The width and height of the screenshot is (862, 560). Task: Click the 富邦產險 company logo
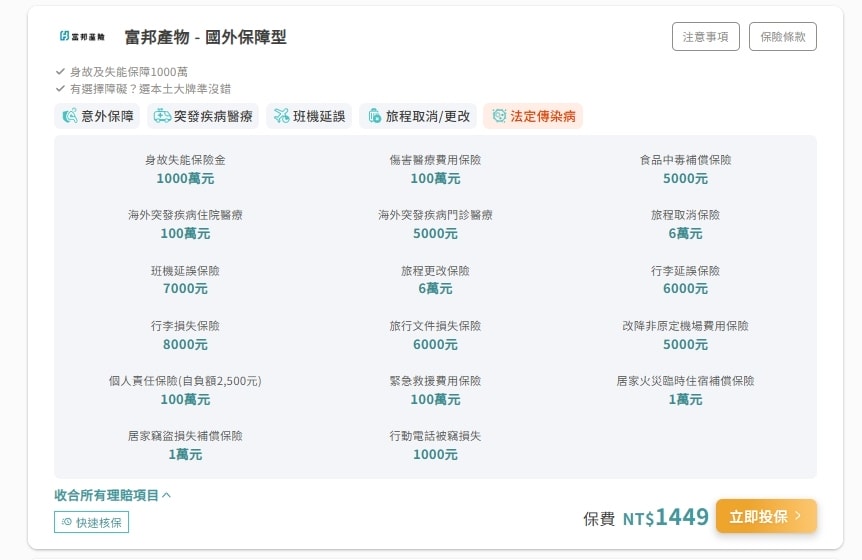(82, 36)
